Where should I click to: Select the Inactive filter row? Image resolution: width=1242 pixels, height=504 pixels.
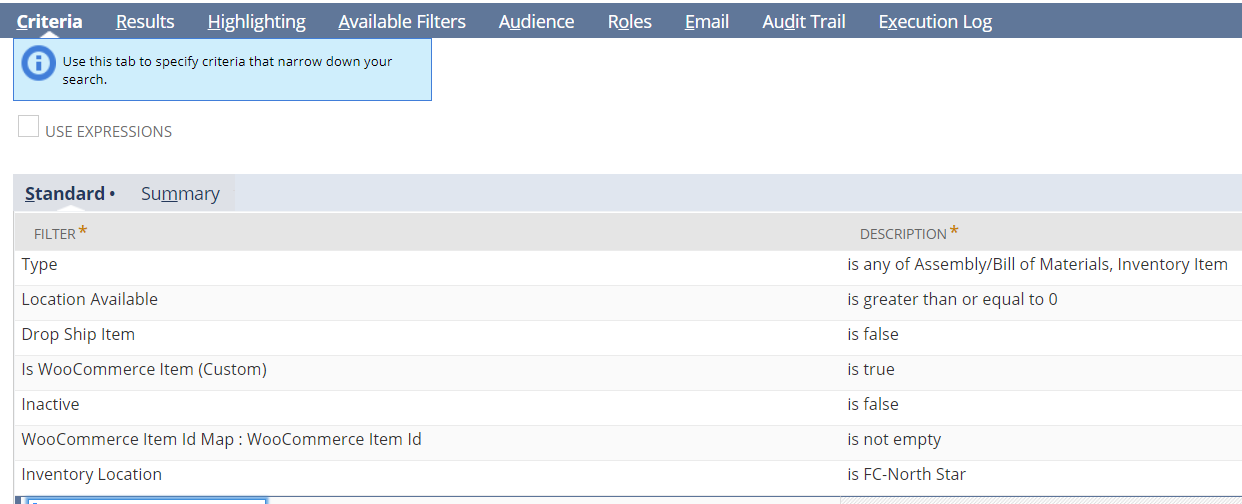[50, 405]
